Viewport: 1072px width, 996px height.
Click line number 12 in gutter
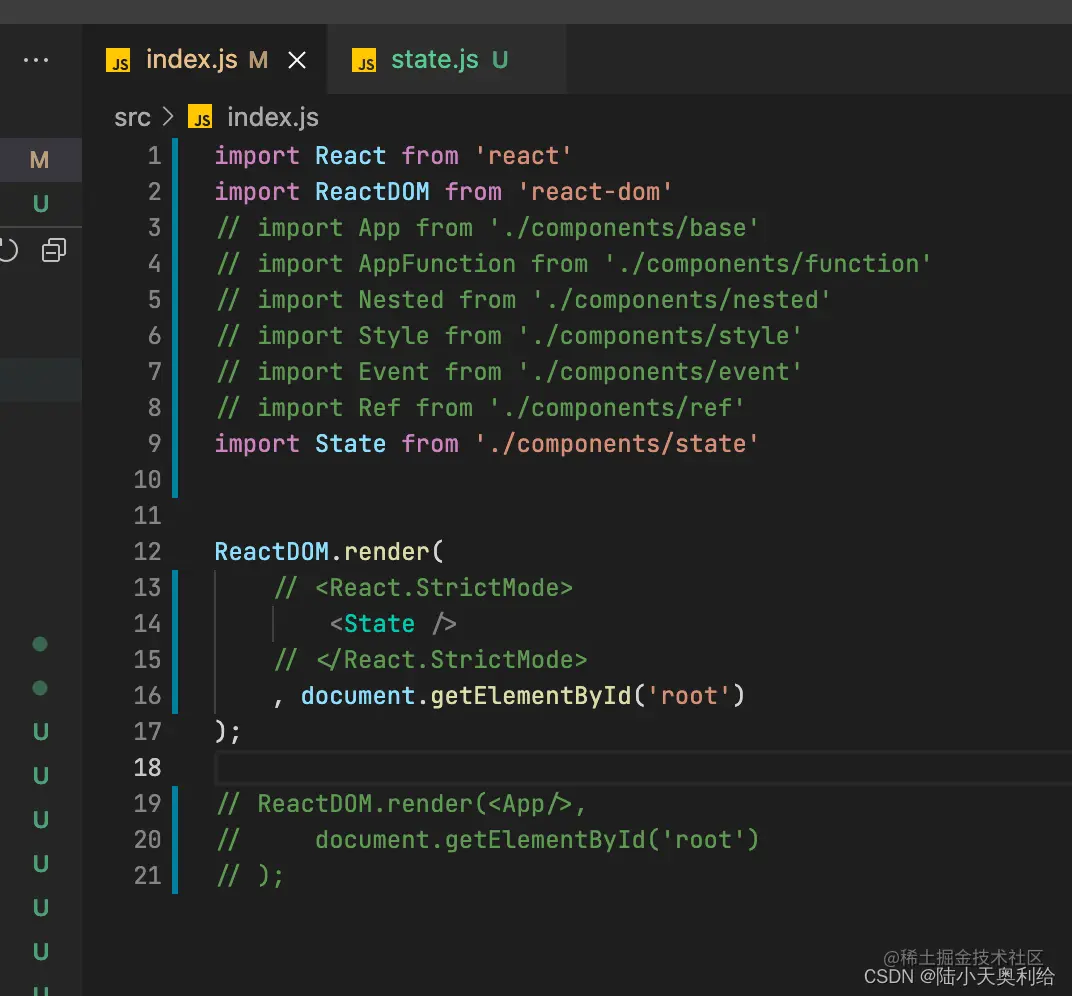pos(147,552)
